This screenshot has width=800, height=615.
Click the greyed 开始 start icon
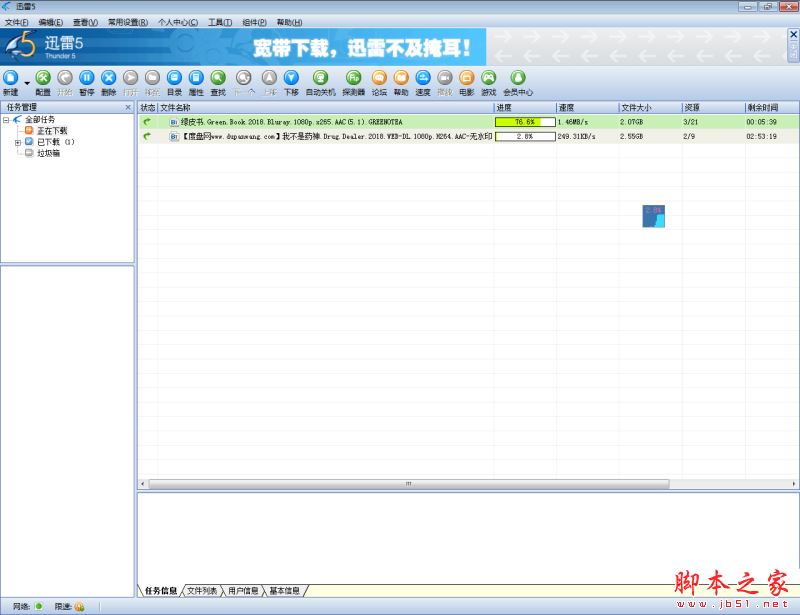pyautogui.click(x=65, y=78)
